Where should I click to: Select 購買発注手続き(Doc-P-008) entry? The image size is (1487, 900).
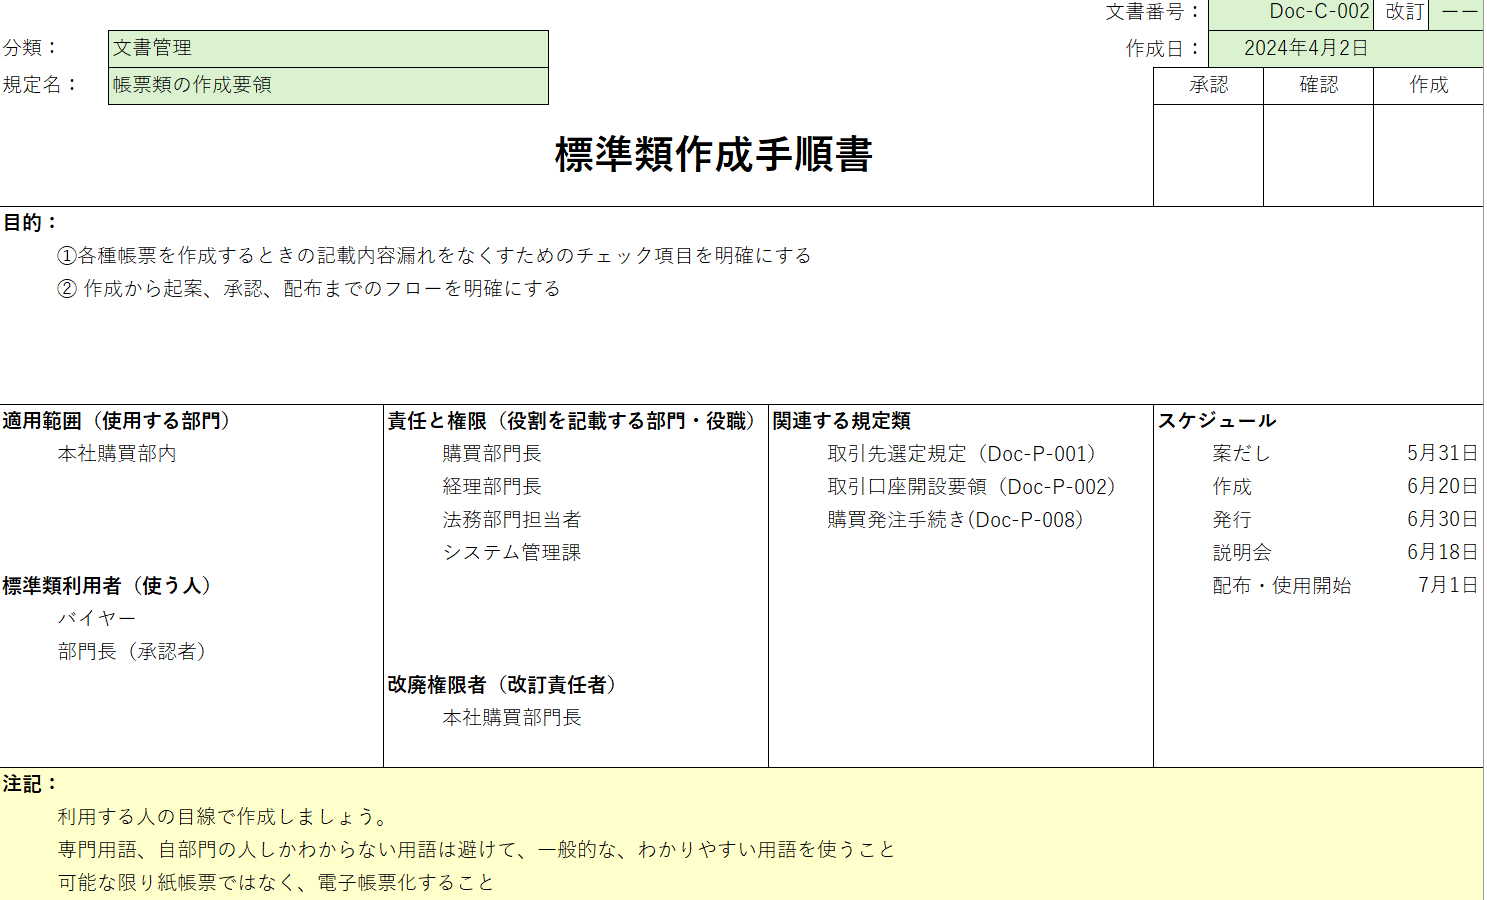pos(955,519)
